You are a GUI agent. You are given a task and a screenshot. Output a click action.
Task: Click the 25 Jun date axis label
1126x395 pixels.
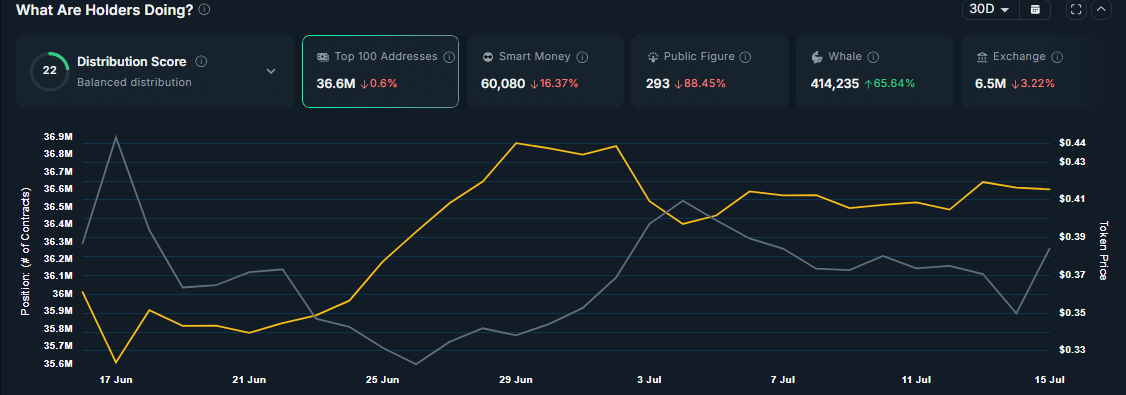click(382, 379)
